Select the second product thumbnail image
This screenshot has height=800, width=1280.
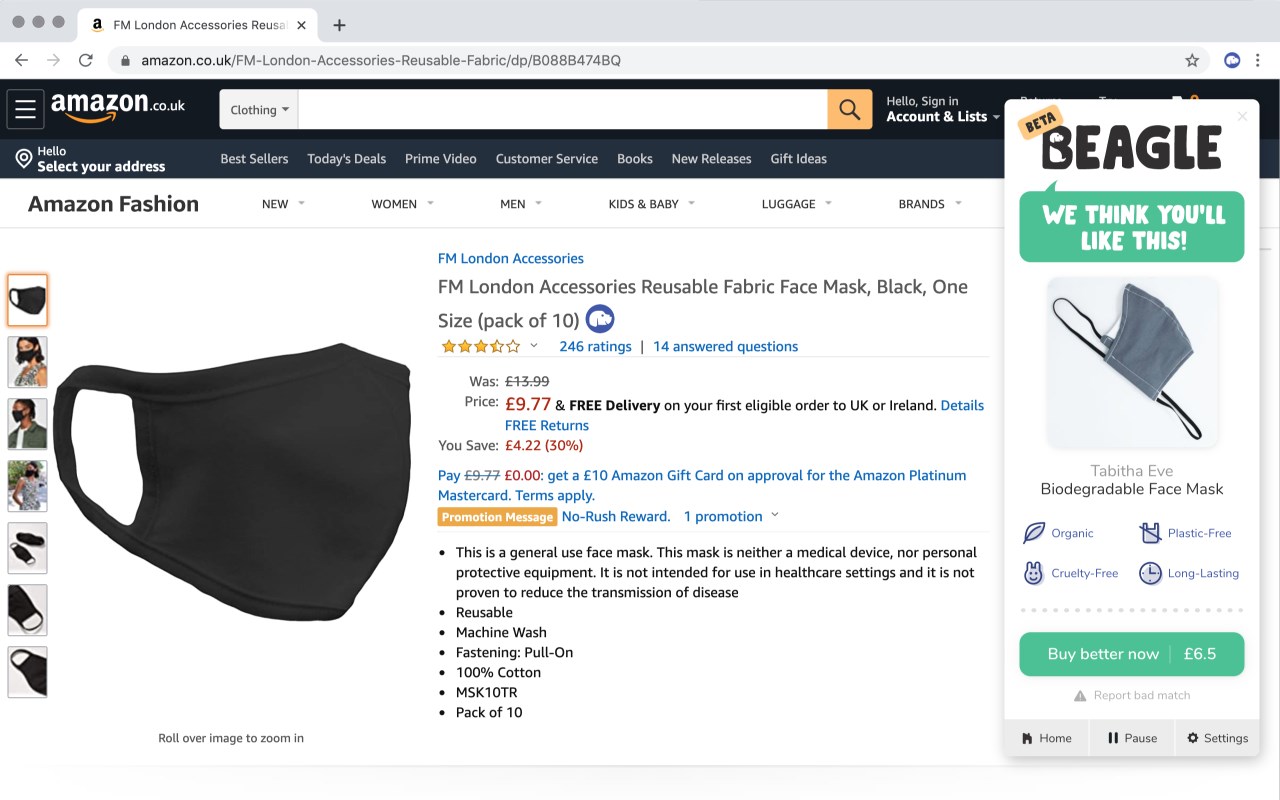(x=27, y=362)
